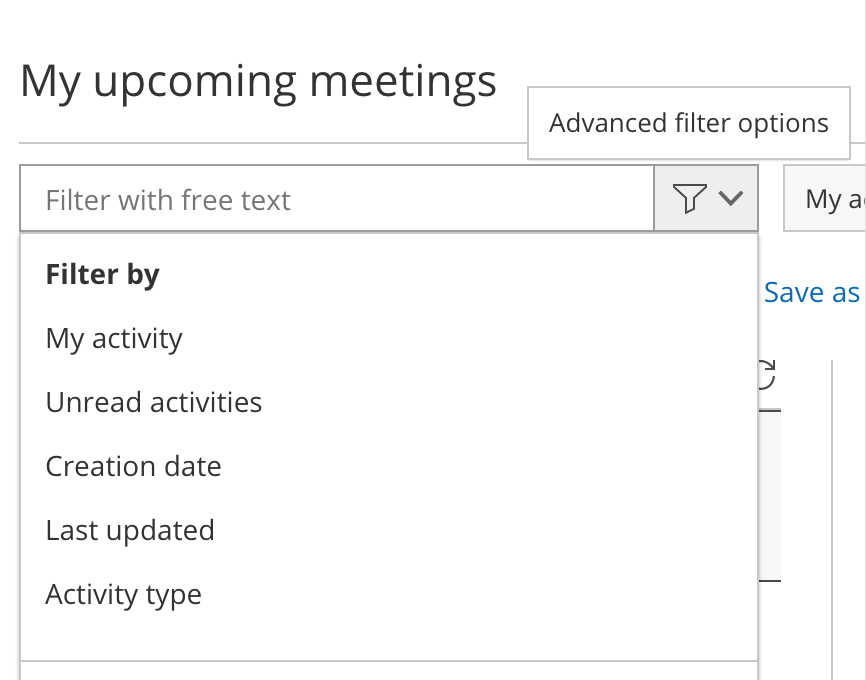Click into the 'Filter with free text' field
The width and height of the screenshot is (866, 680).
(336, 199)
